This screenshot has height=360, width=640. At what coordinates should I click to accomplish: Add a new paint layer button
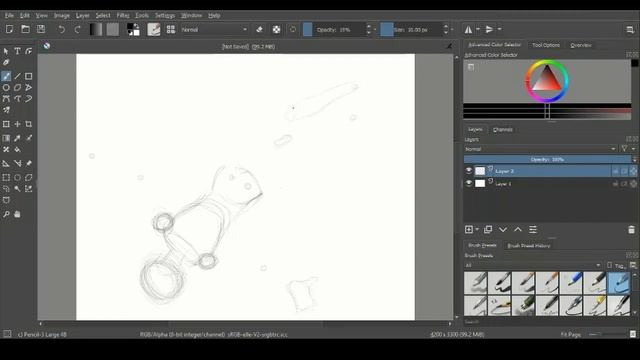[x=469, y=230]
